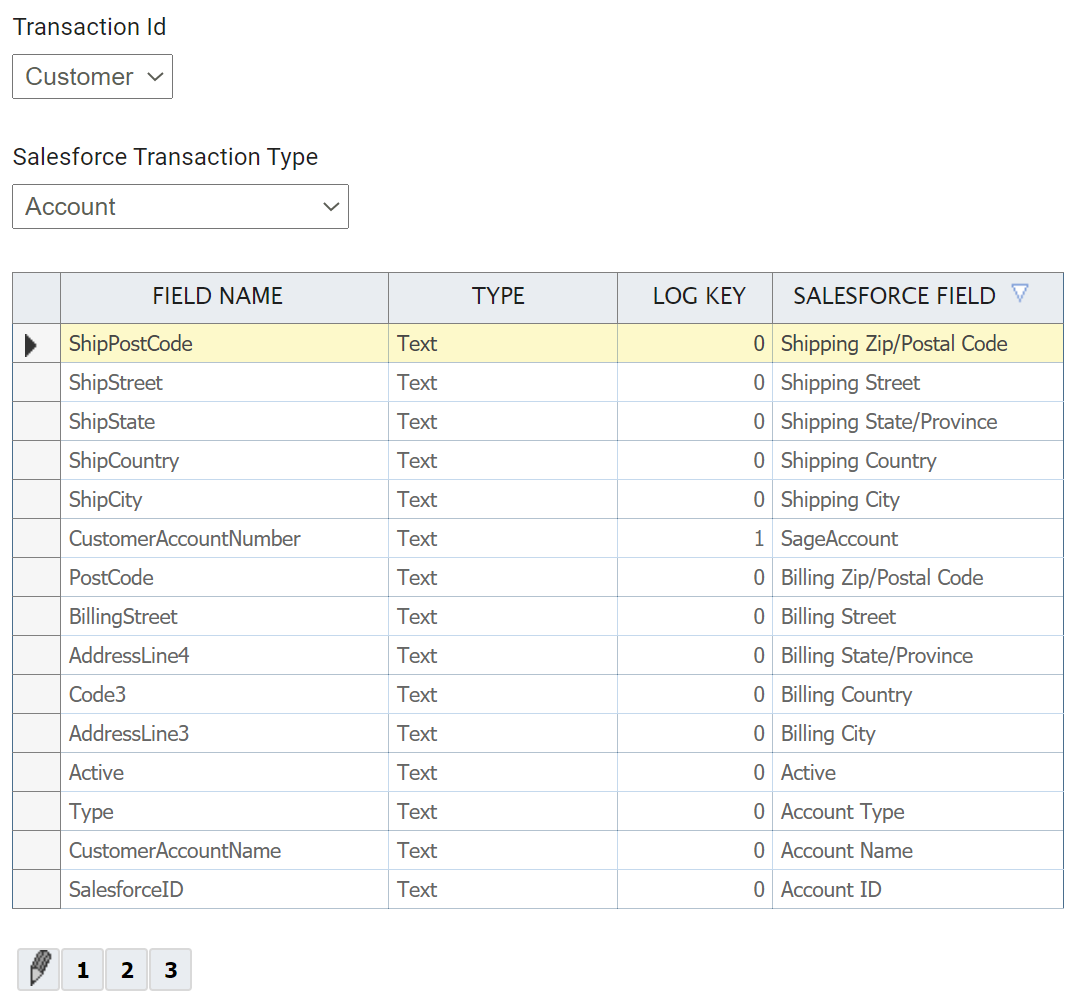Select the ShipPostCode field name cell
Viewport: 1088px width, 1007px height.
[130, 344]
